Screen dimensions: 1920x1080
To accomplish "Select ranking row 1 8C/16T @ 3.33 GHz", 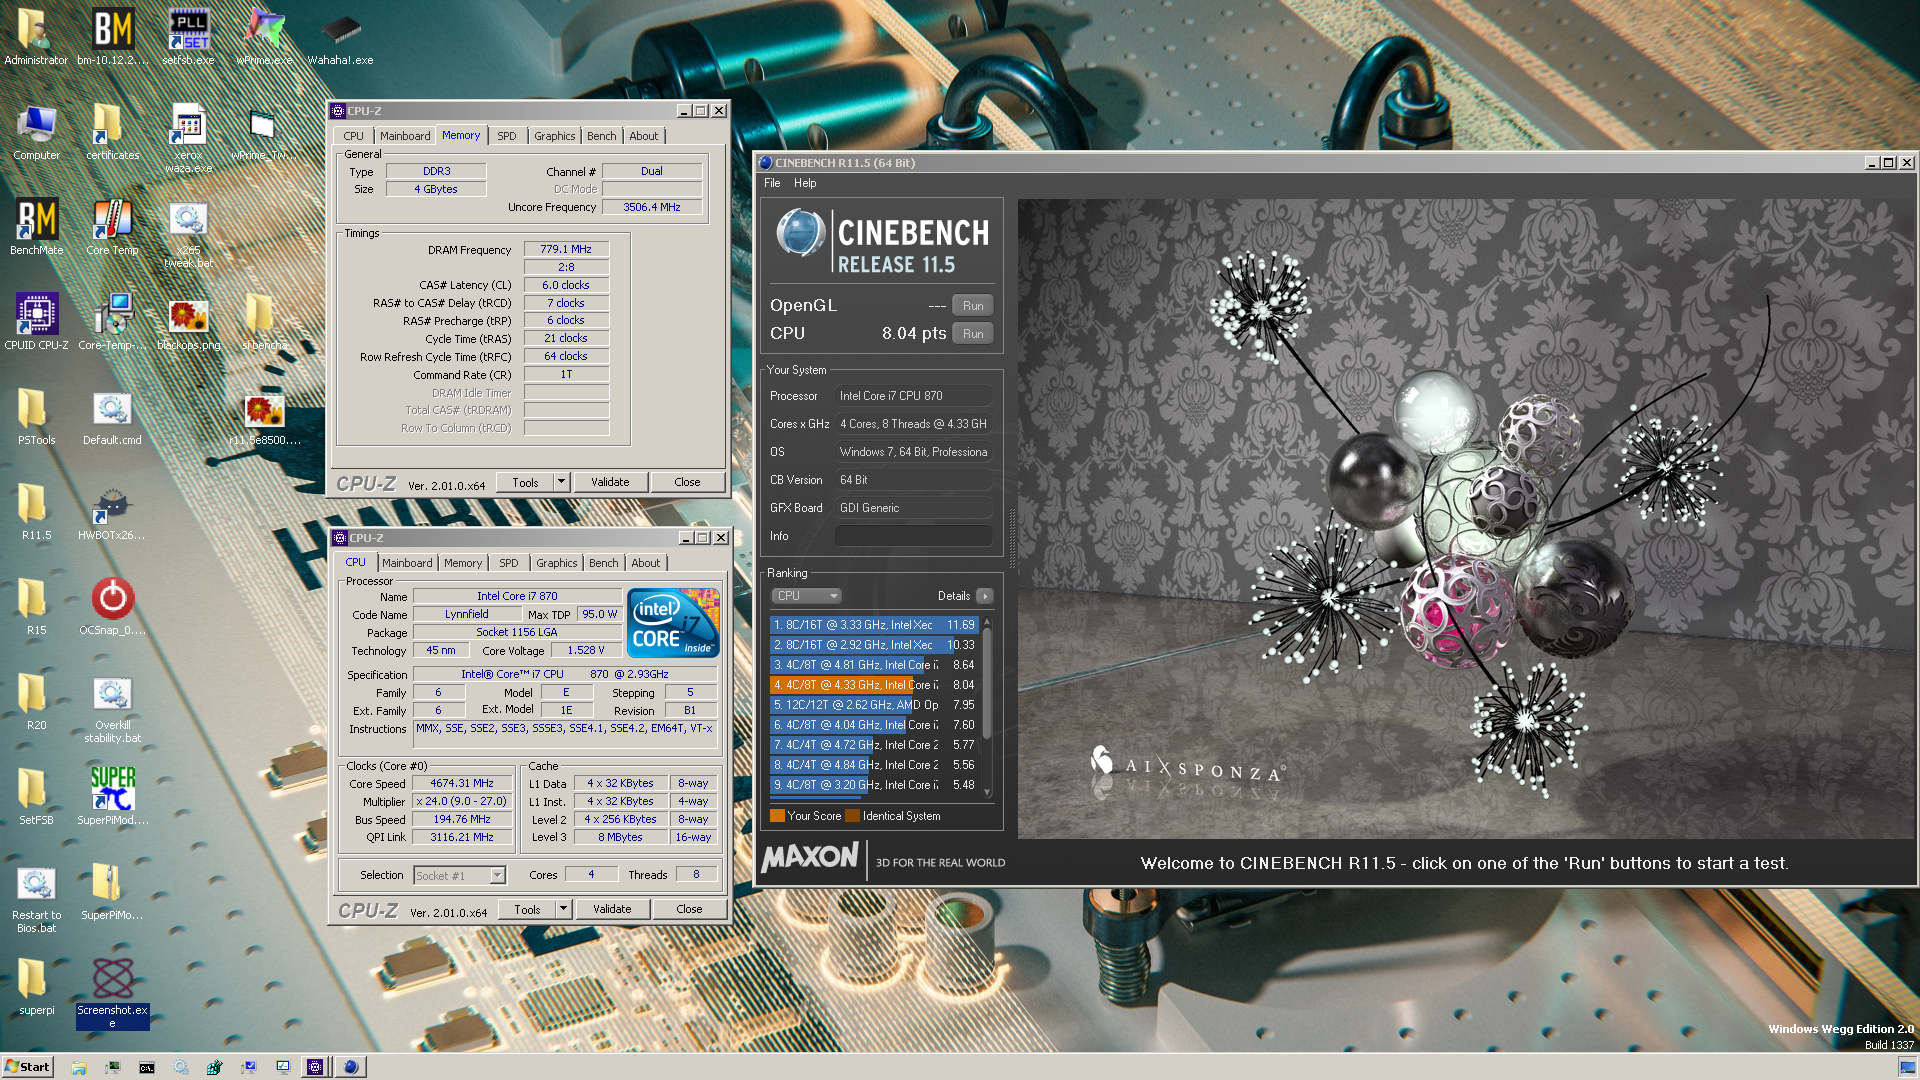I will [874, 625].
